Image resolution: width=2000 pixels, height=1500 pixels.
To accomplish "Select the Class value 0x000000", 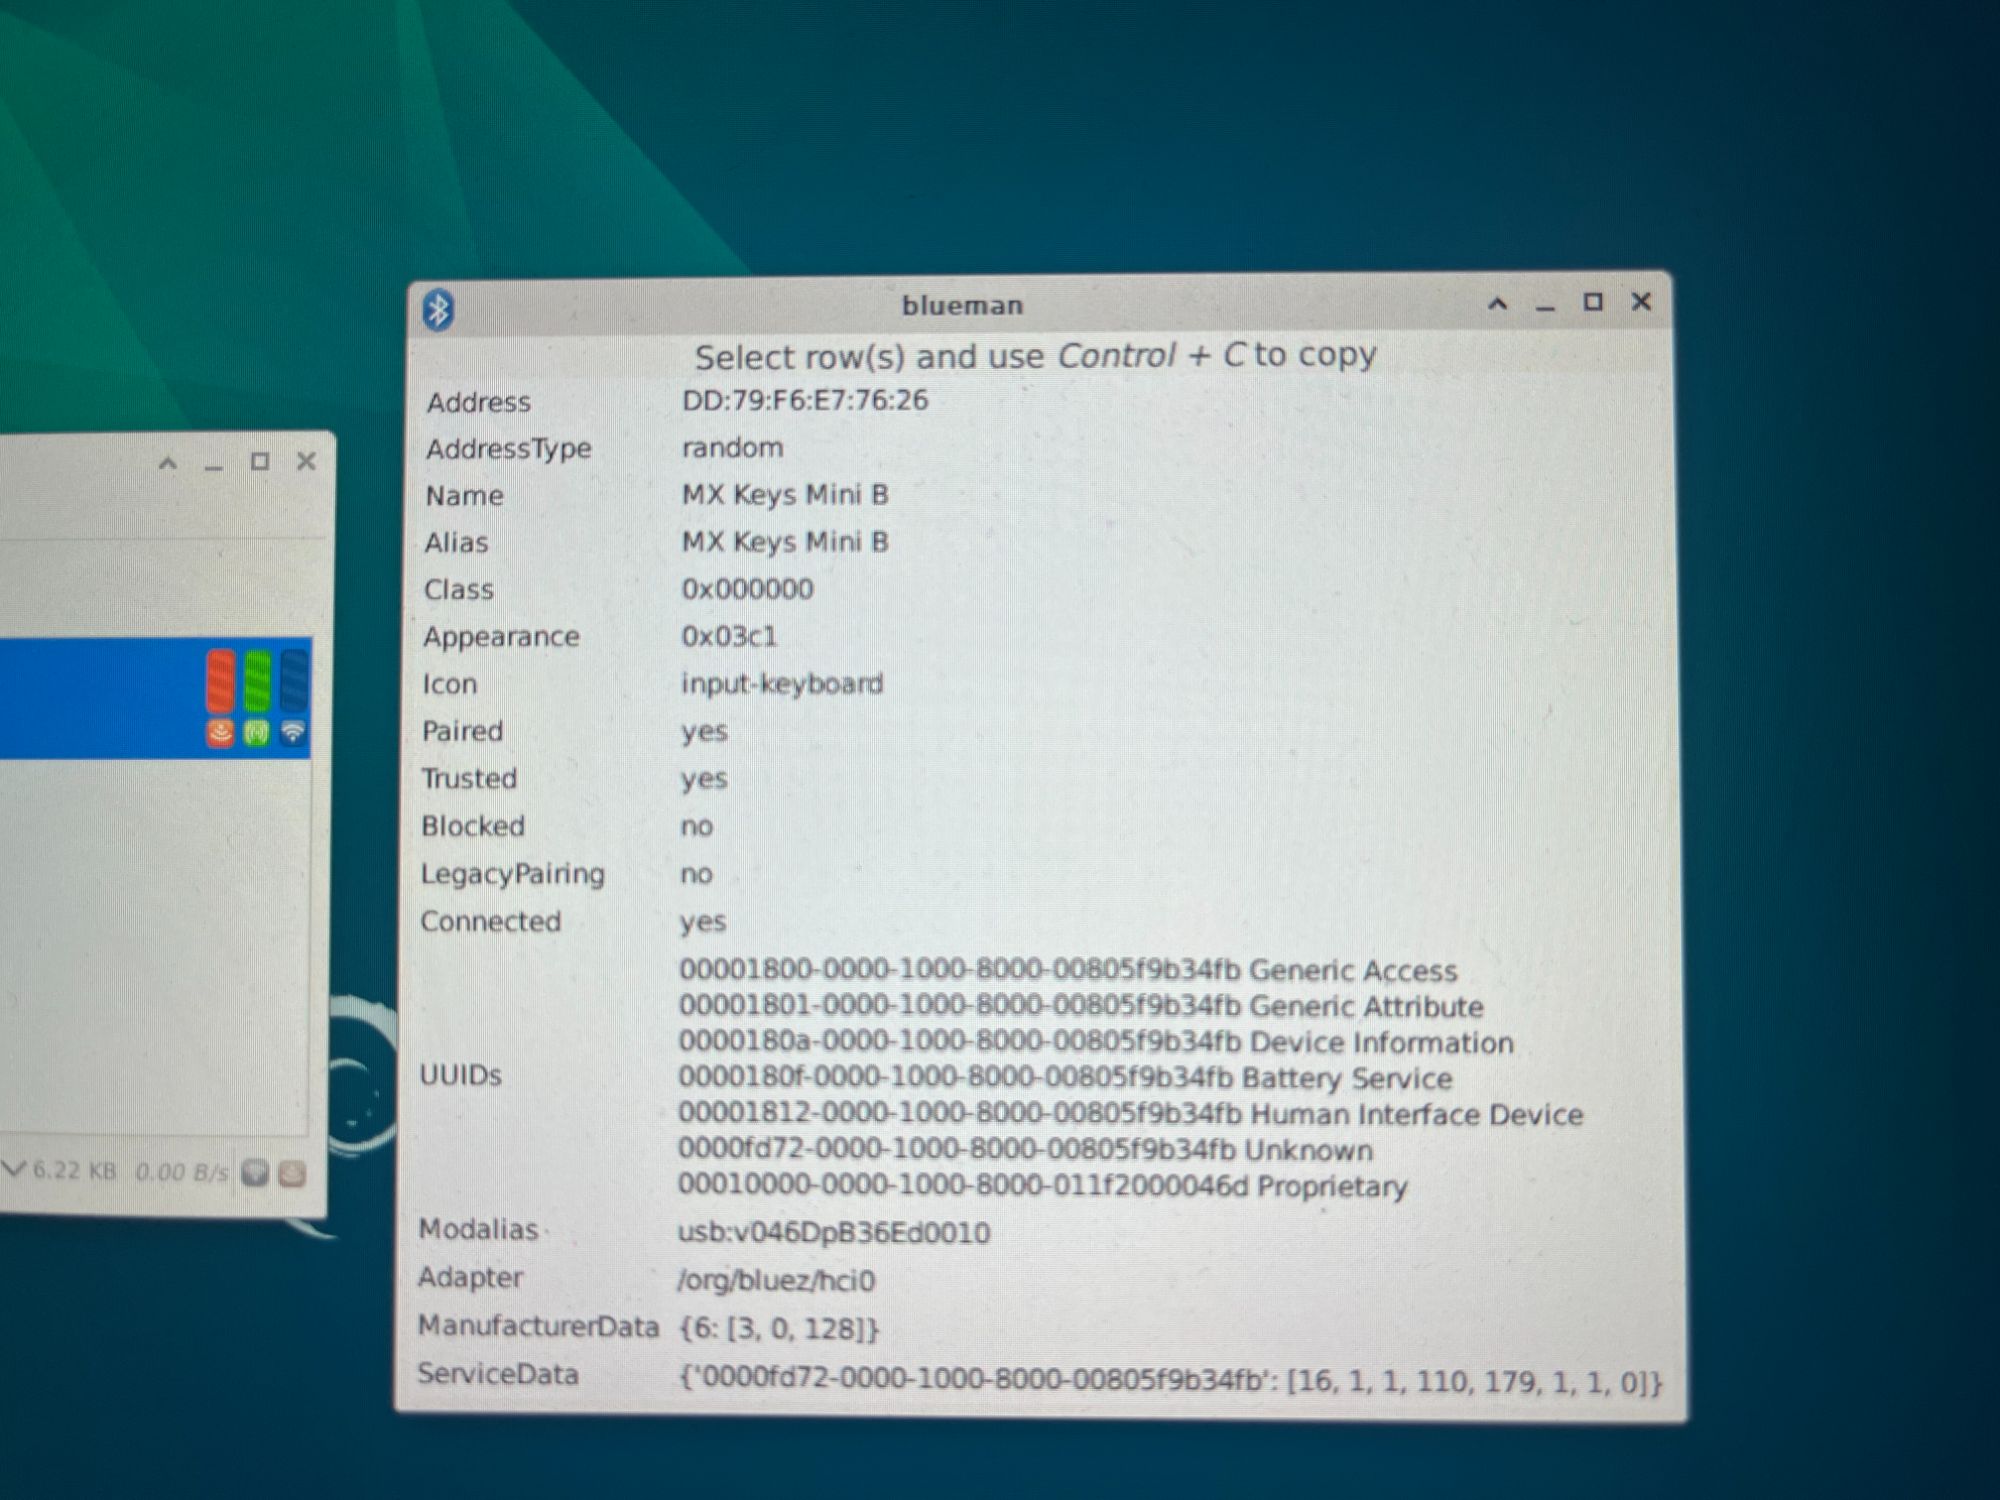I will click(x=747, y=589).
